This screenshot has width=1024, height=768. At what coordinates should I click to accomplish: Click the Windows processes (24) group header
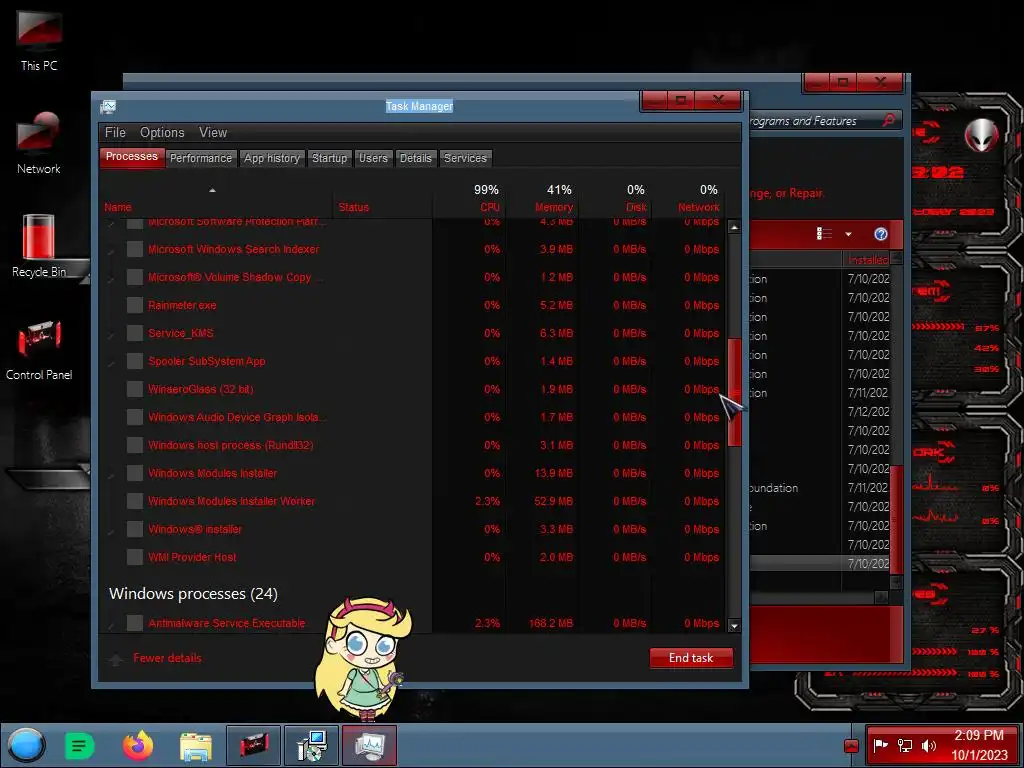pos(193,594)
